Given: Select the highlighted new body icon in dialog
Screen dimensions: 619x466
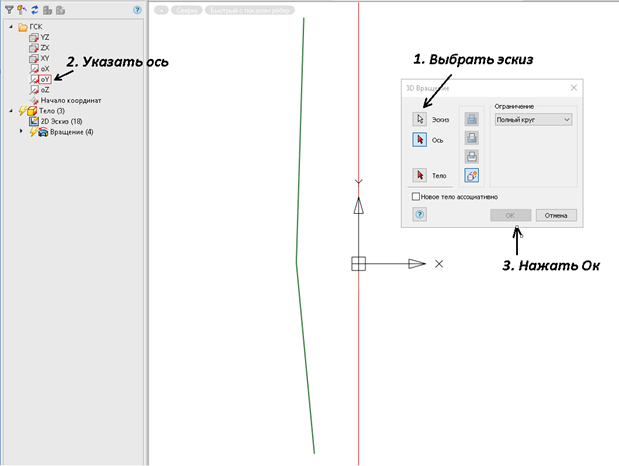Looking at the screenshot, I should 470,175.
